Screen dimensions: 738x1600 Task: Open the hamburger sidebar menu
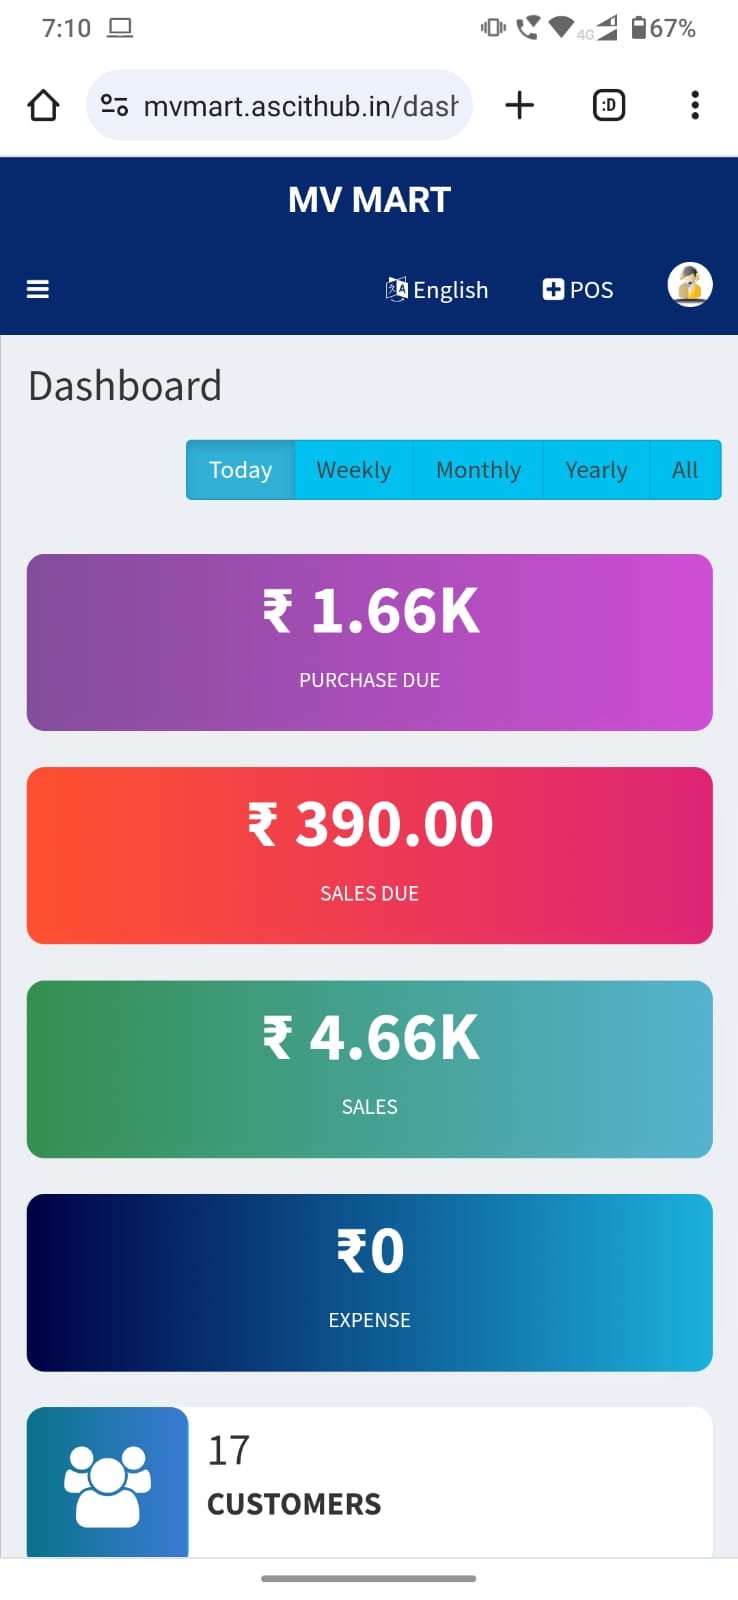tap(38, 289)
